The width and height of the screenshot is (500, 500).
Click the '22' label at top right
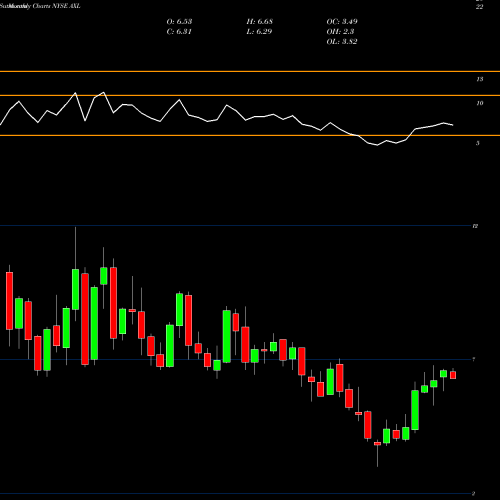(x=479, y=7)
